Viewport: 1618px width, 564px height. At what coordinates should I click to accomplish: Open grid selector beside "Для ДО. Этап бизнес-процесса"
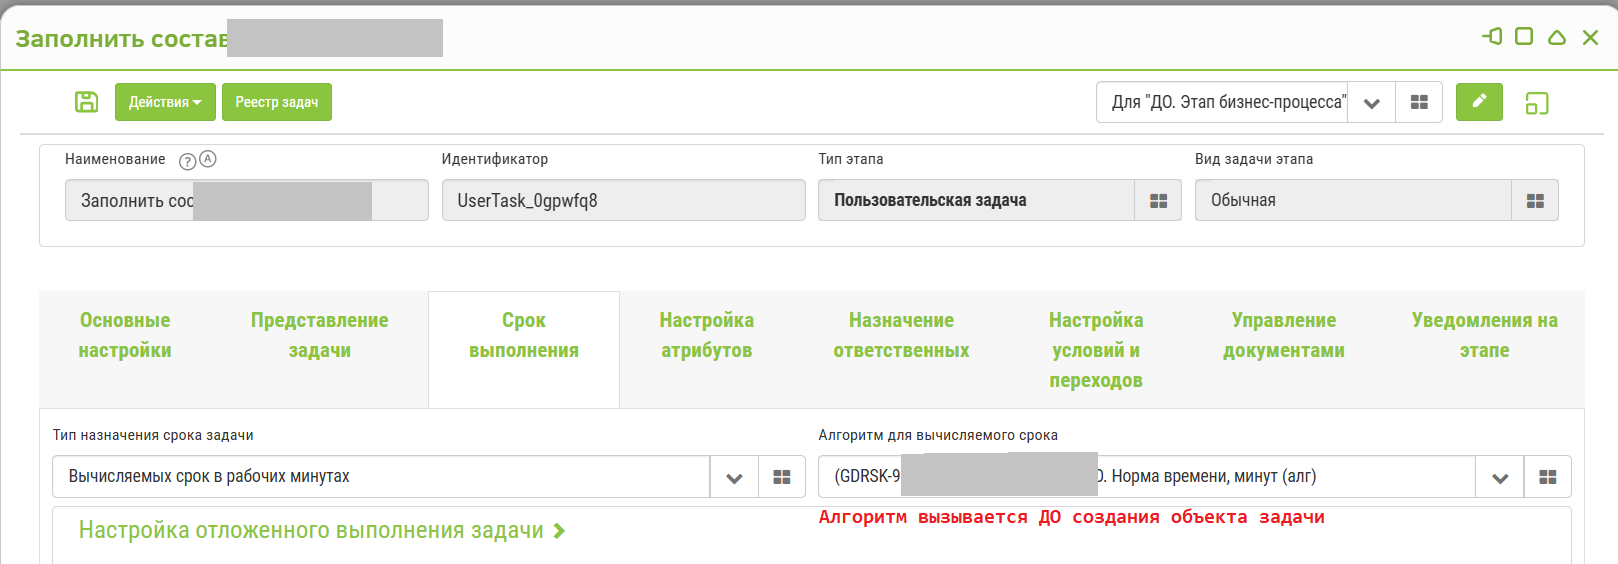(x=1419, y=102)
